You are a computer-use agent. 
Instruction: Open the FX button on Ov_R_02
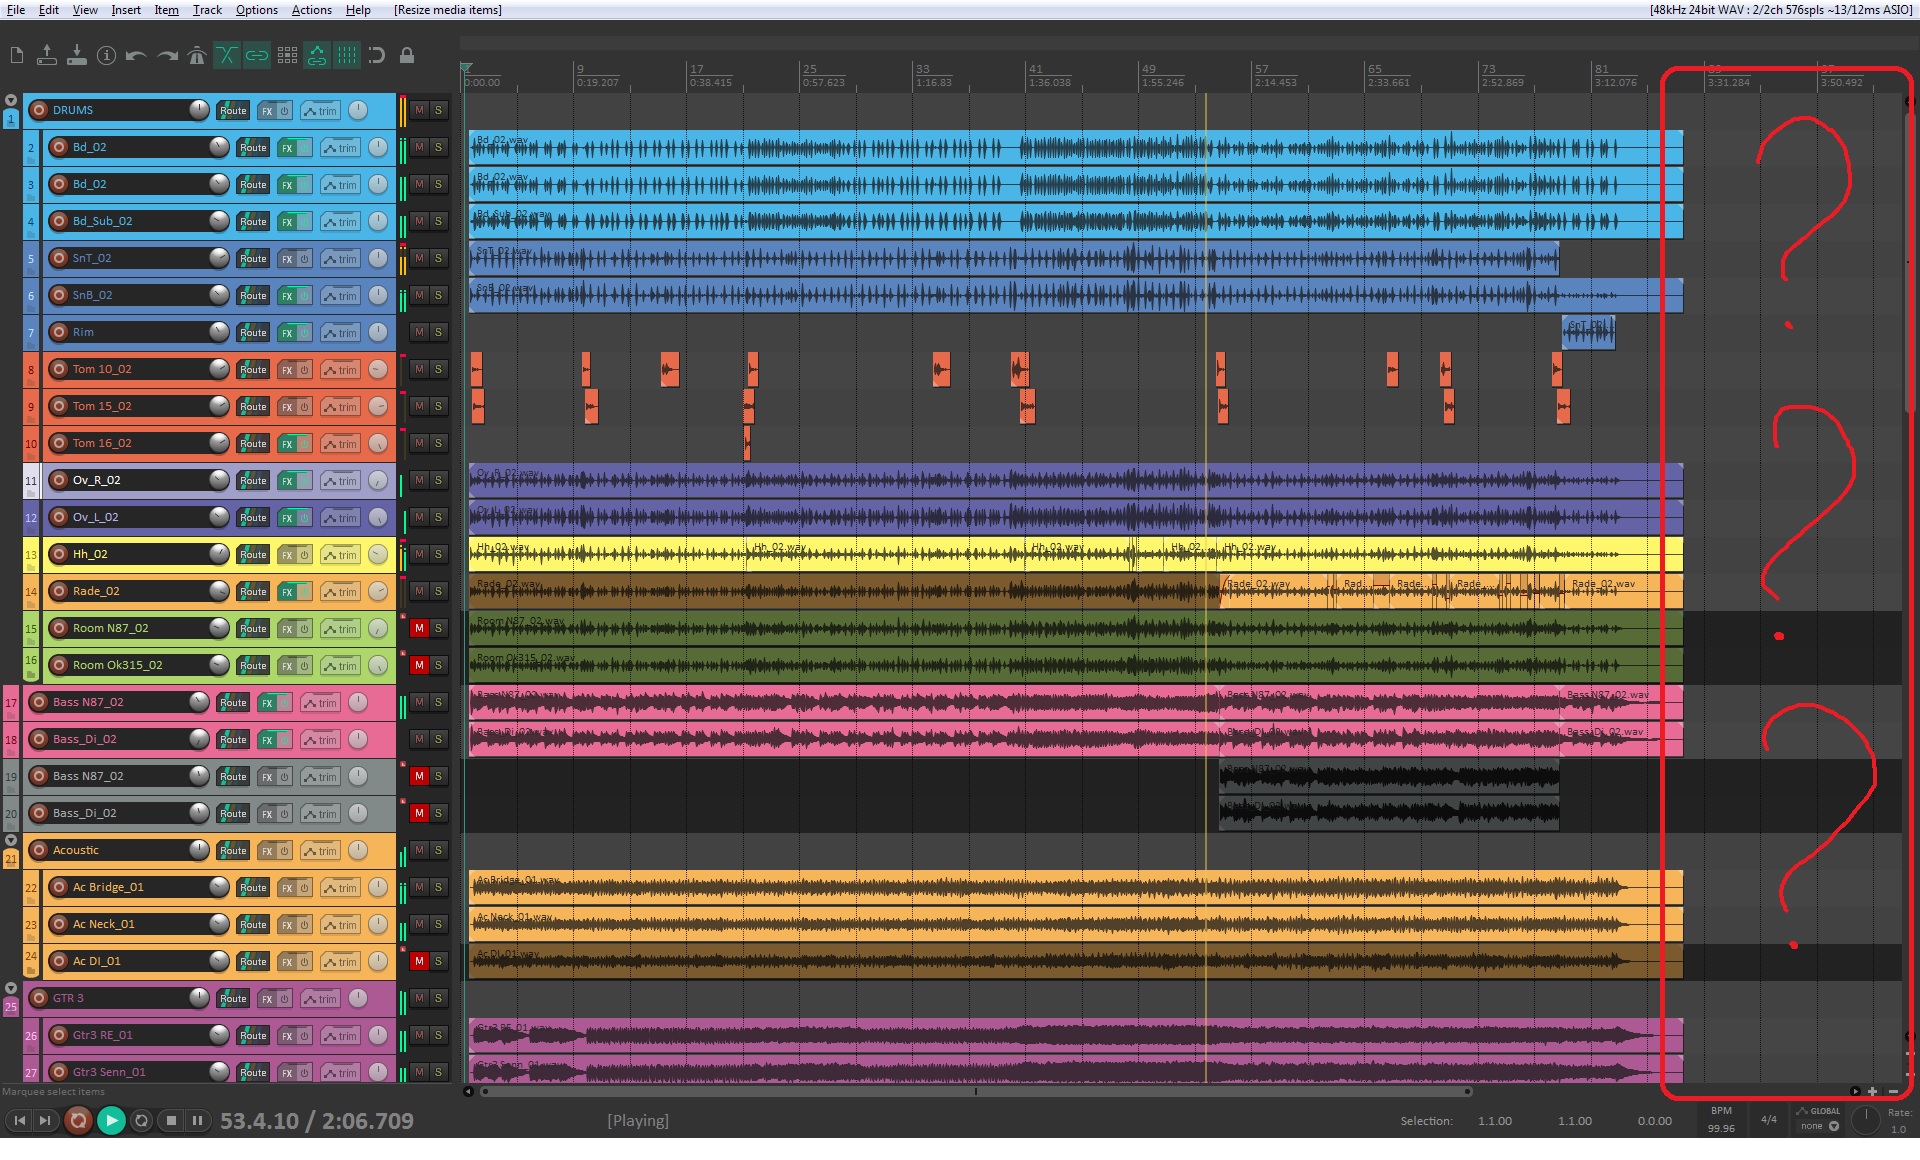(287, 481)
